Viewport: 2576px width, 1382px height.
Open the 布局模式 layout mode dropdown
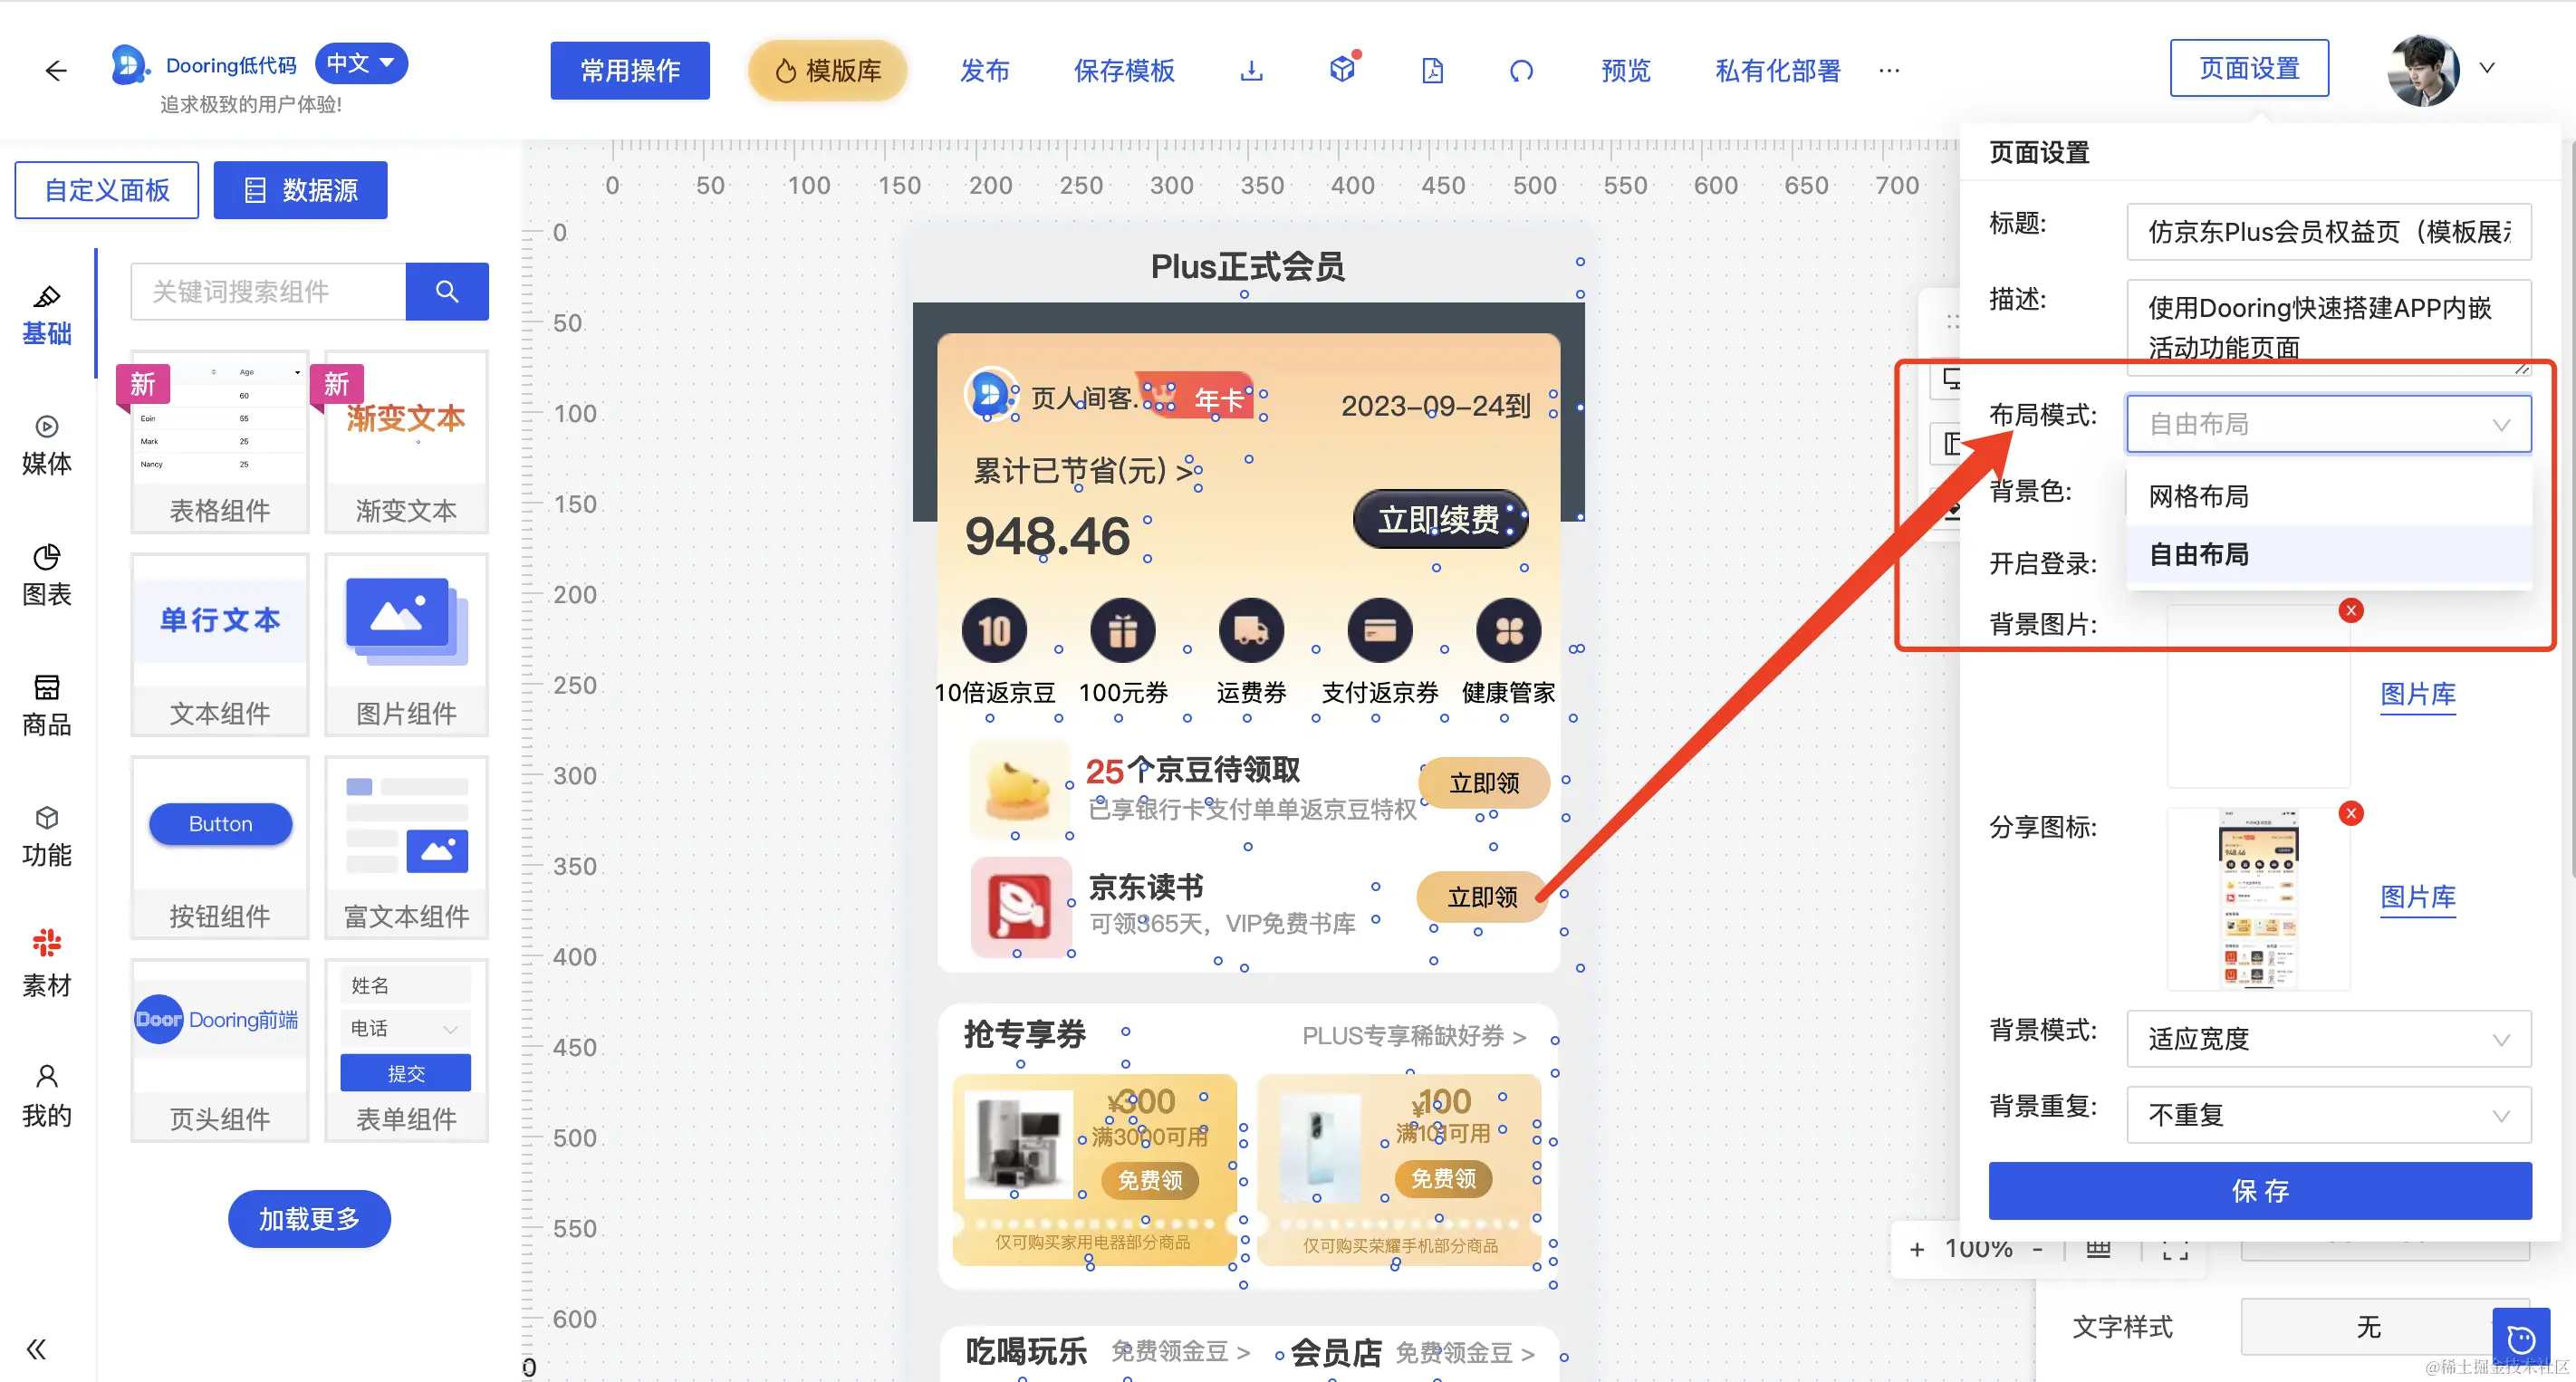coord(2328,424)
